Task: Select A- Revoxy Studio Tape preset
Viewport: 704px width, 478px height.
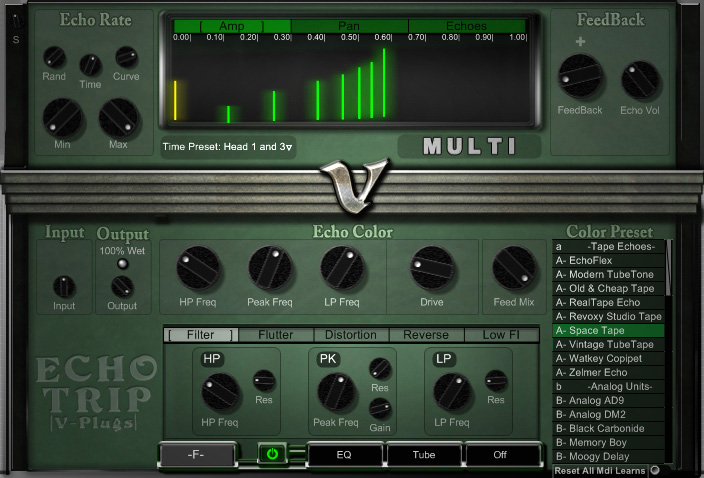Action: pyautogui.click(x=608, y=316)
